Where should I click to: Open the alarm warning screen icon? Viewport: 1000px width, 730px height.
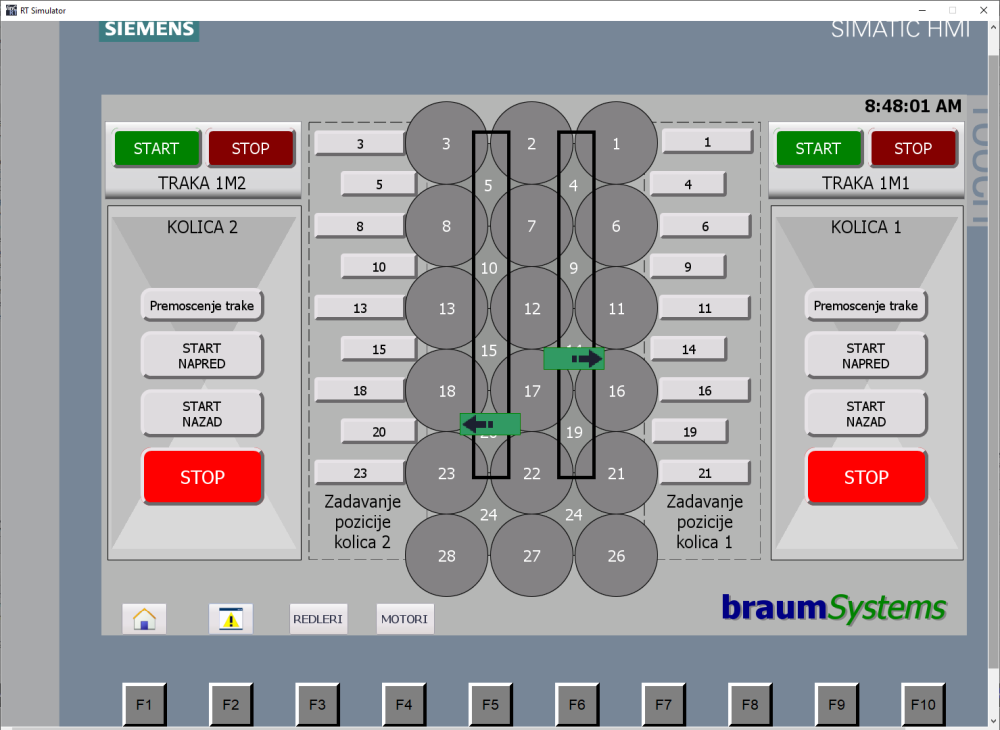tap(231, 619)
